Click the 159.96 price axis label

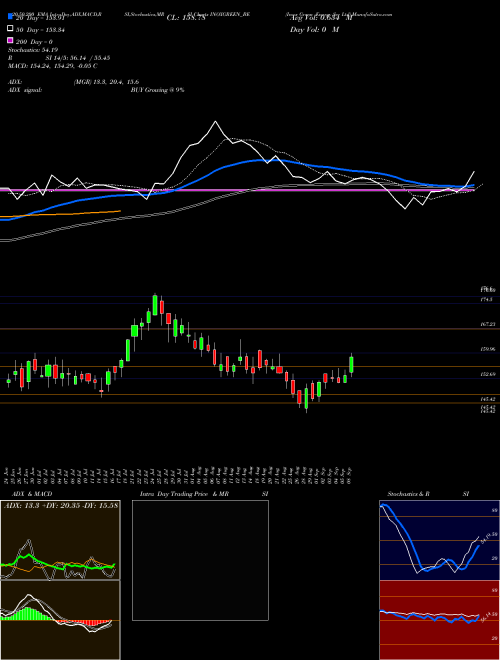tap(487, 349)
